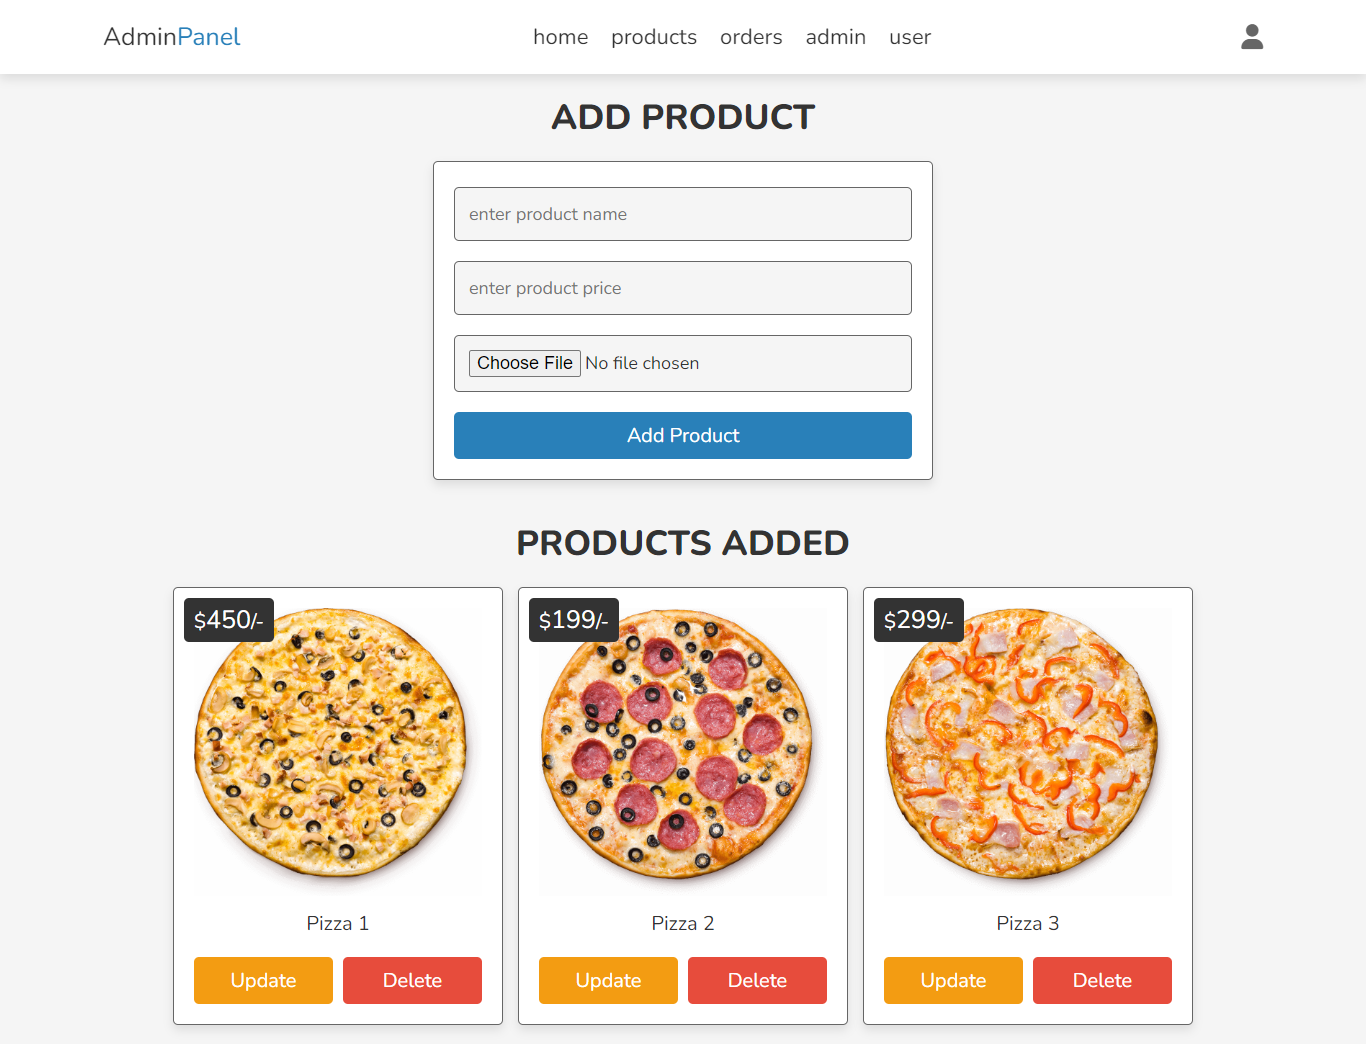Delete the Pizza 3 product
The image size is (1366, 1045).
pos(1102,980)
